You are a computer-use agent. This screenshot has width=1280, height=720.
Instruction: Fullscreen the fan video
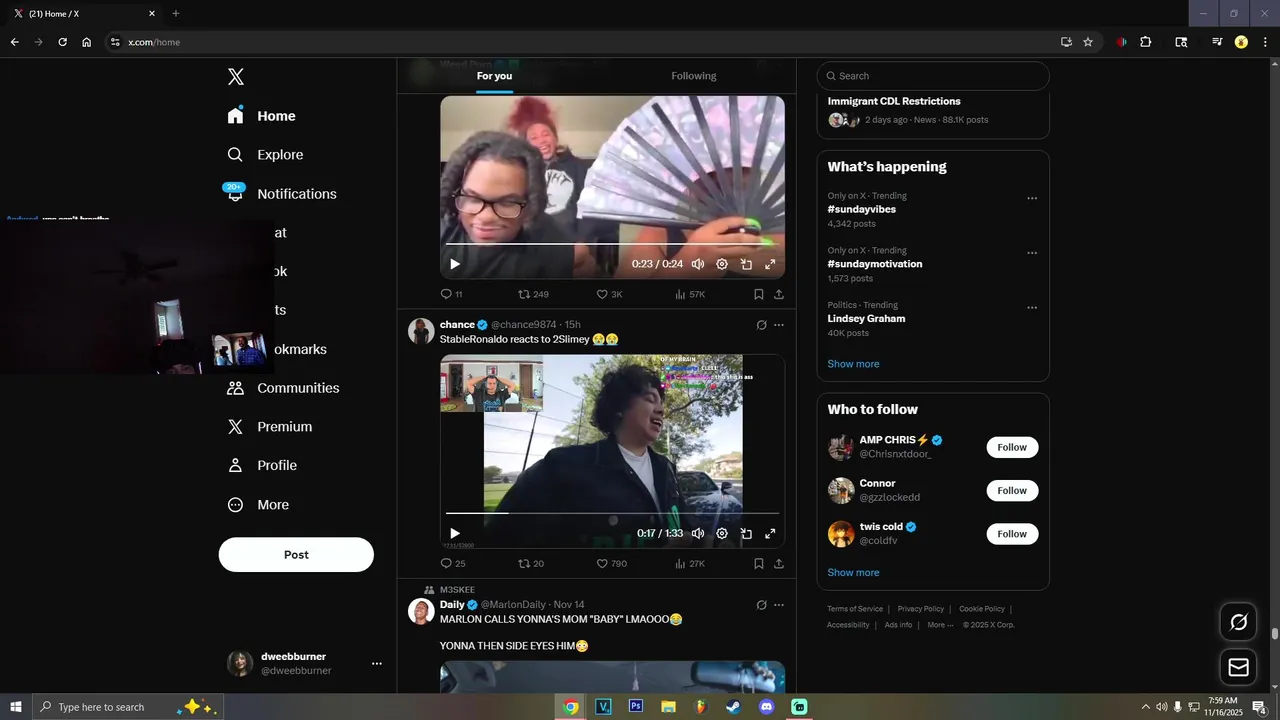point(770,264)
